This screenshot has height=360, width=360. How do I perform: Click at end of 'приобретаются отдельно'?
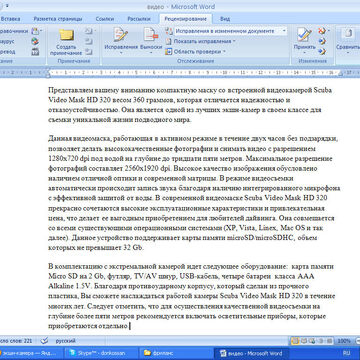point(128,326)
